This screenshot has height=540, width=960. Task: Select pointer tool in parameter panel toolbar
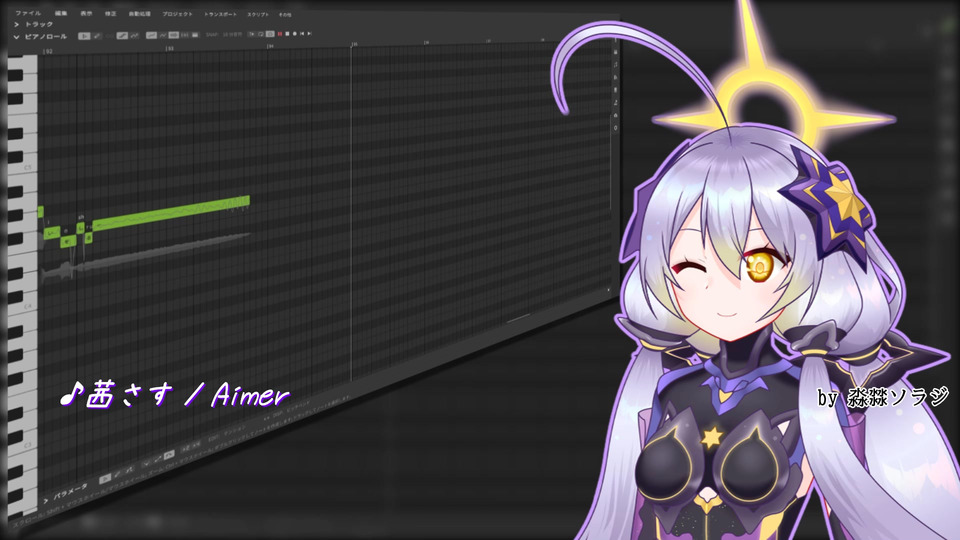point(105,479)
